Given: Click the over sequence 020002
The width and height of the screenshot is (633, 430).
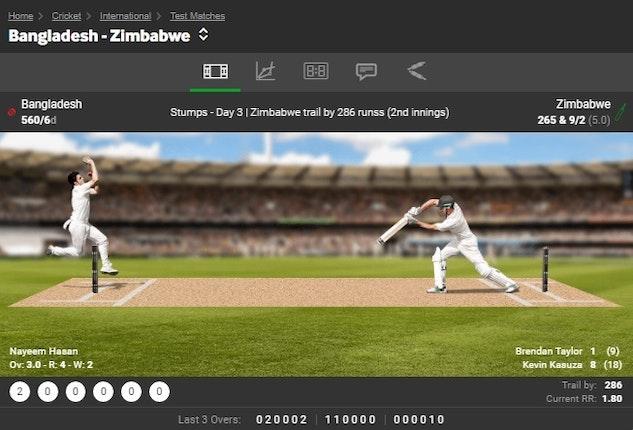Looking at the screenshot, I should point(281,420).
